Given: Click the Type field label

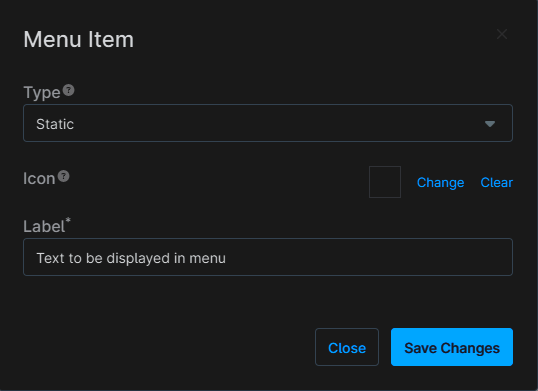Looking at the screenshot, I should coord(42,93).
